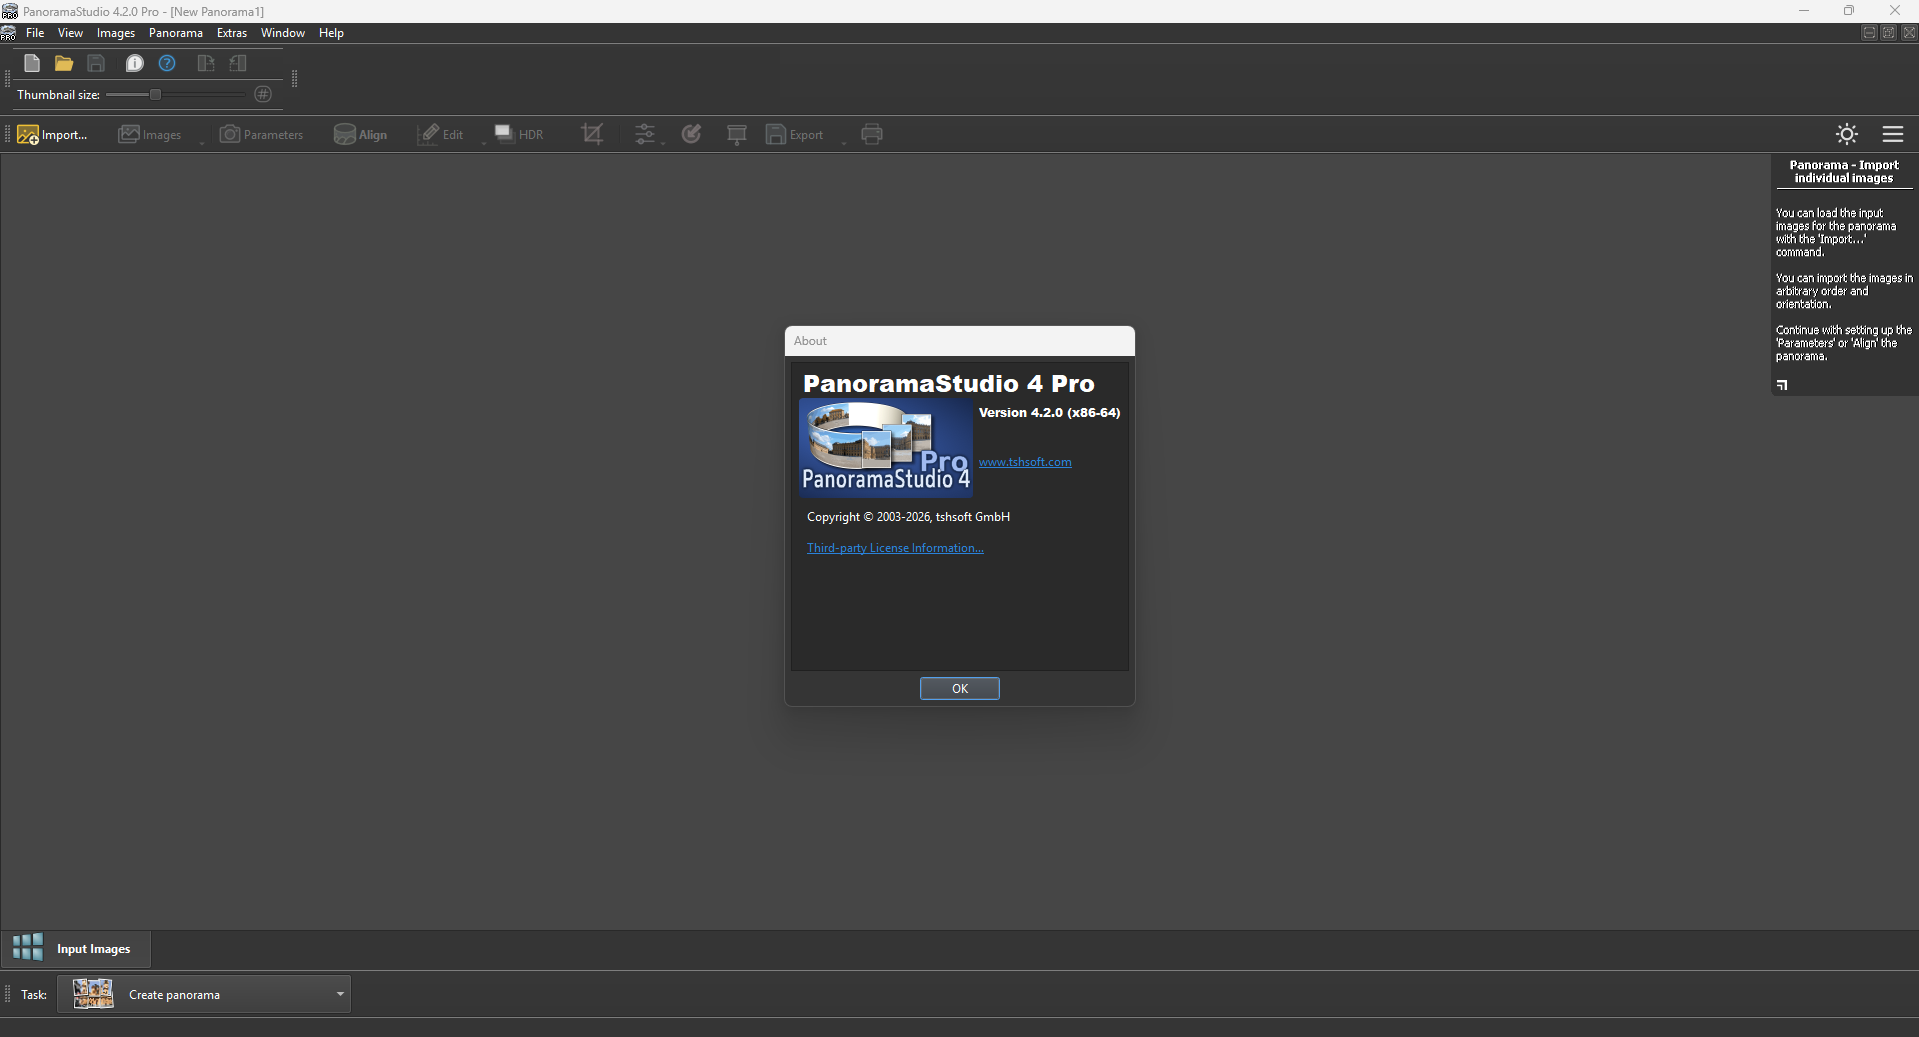Click Import... to load input images
1919x1037 pixels.
click(x=53, y=135)
